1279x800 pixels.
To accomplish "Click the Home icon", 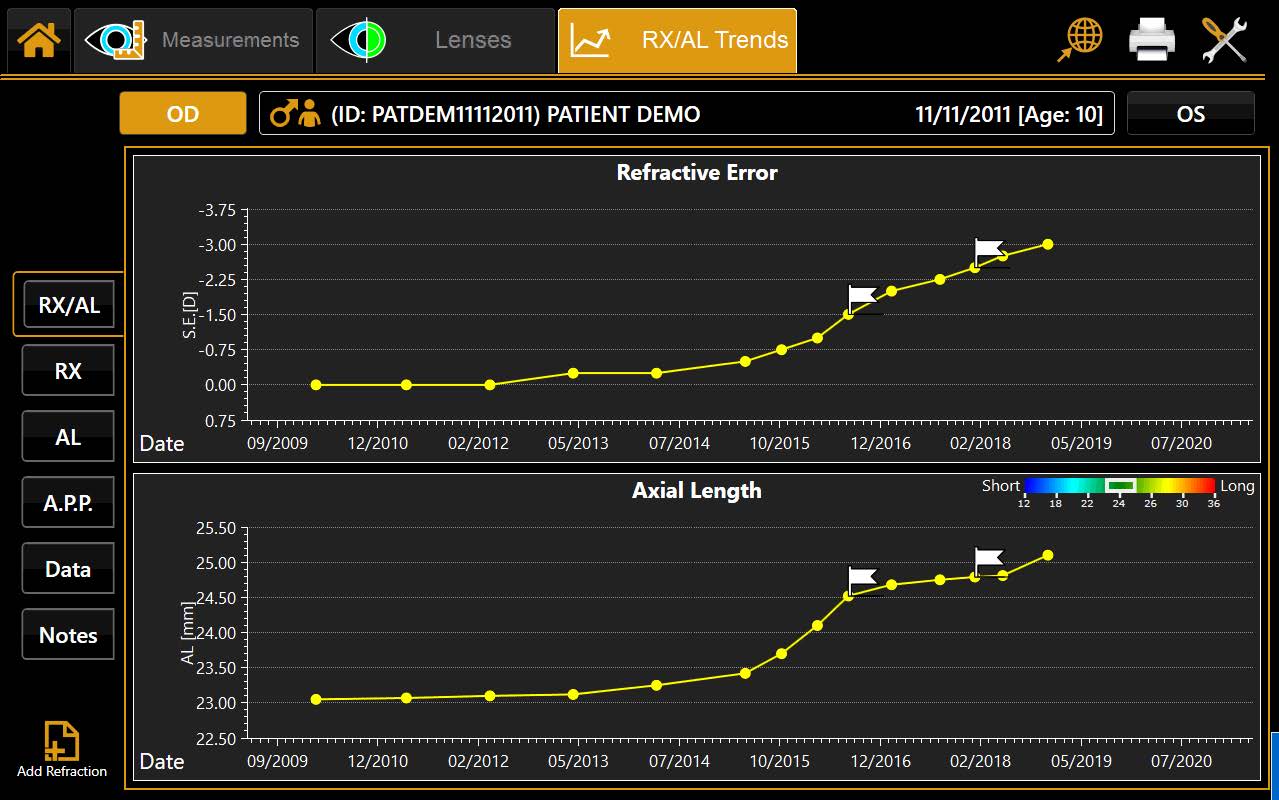I will tap(38, 40).
